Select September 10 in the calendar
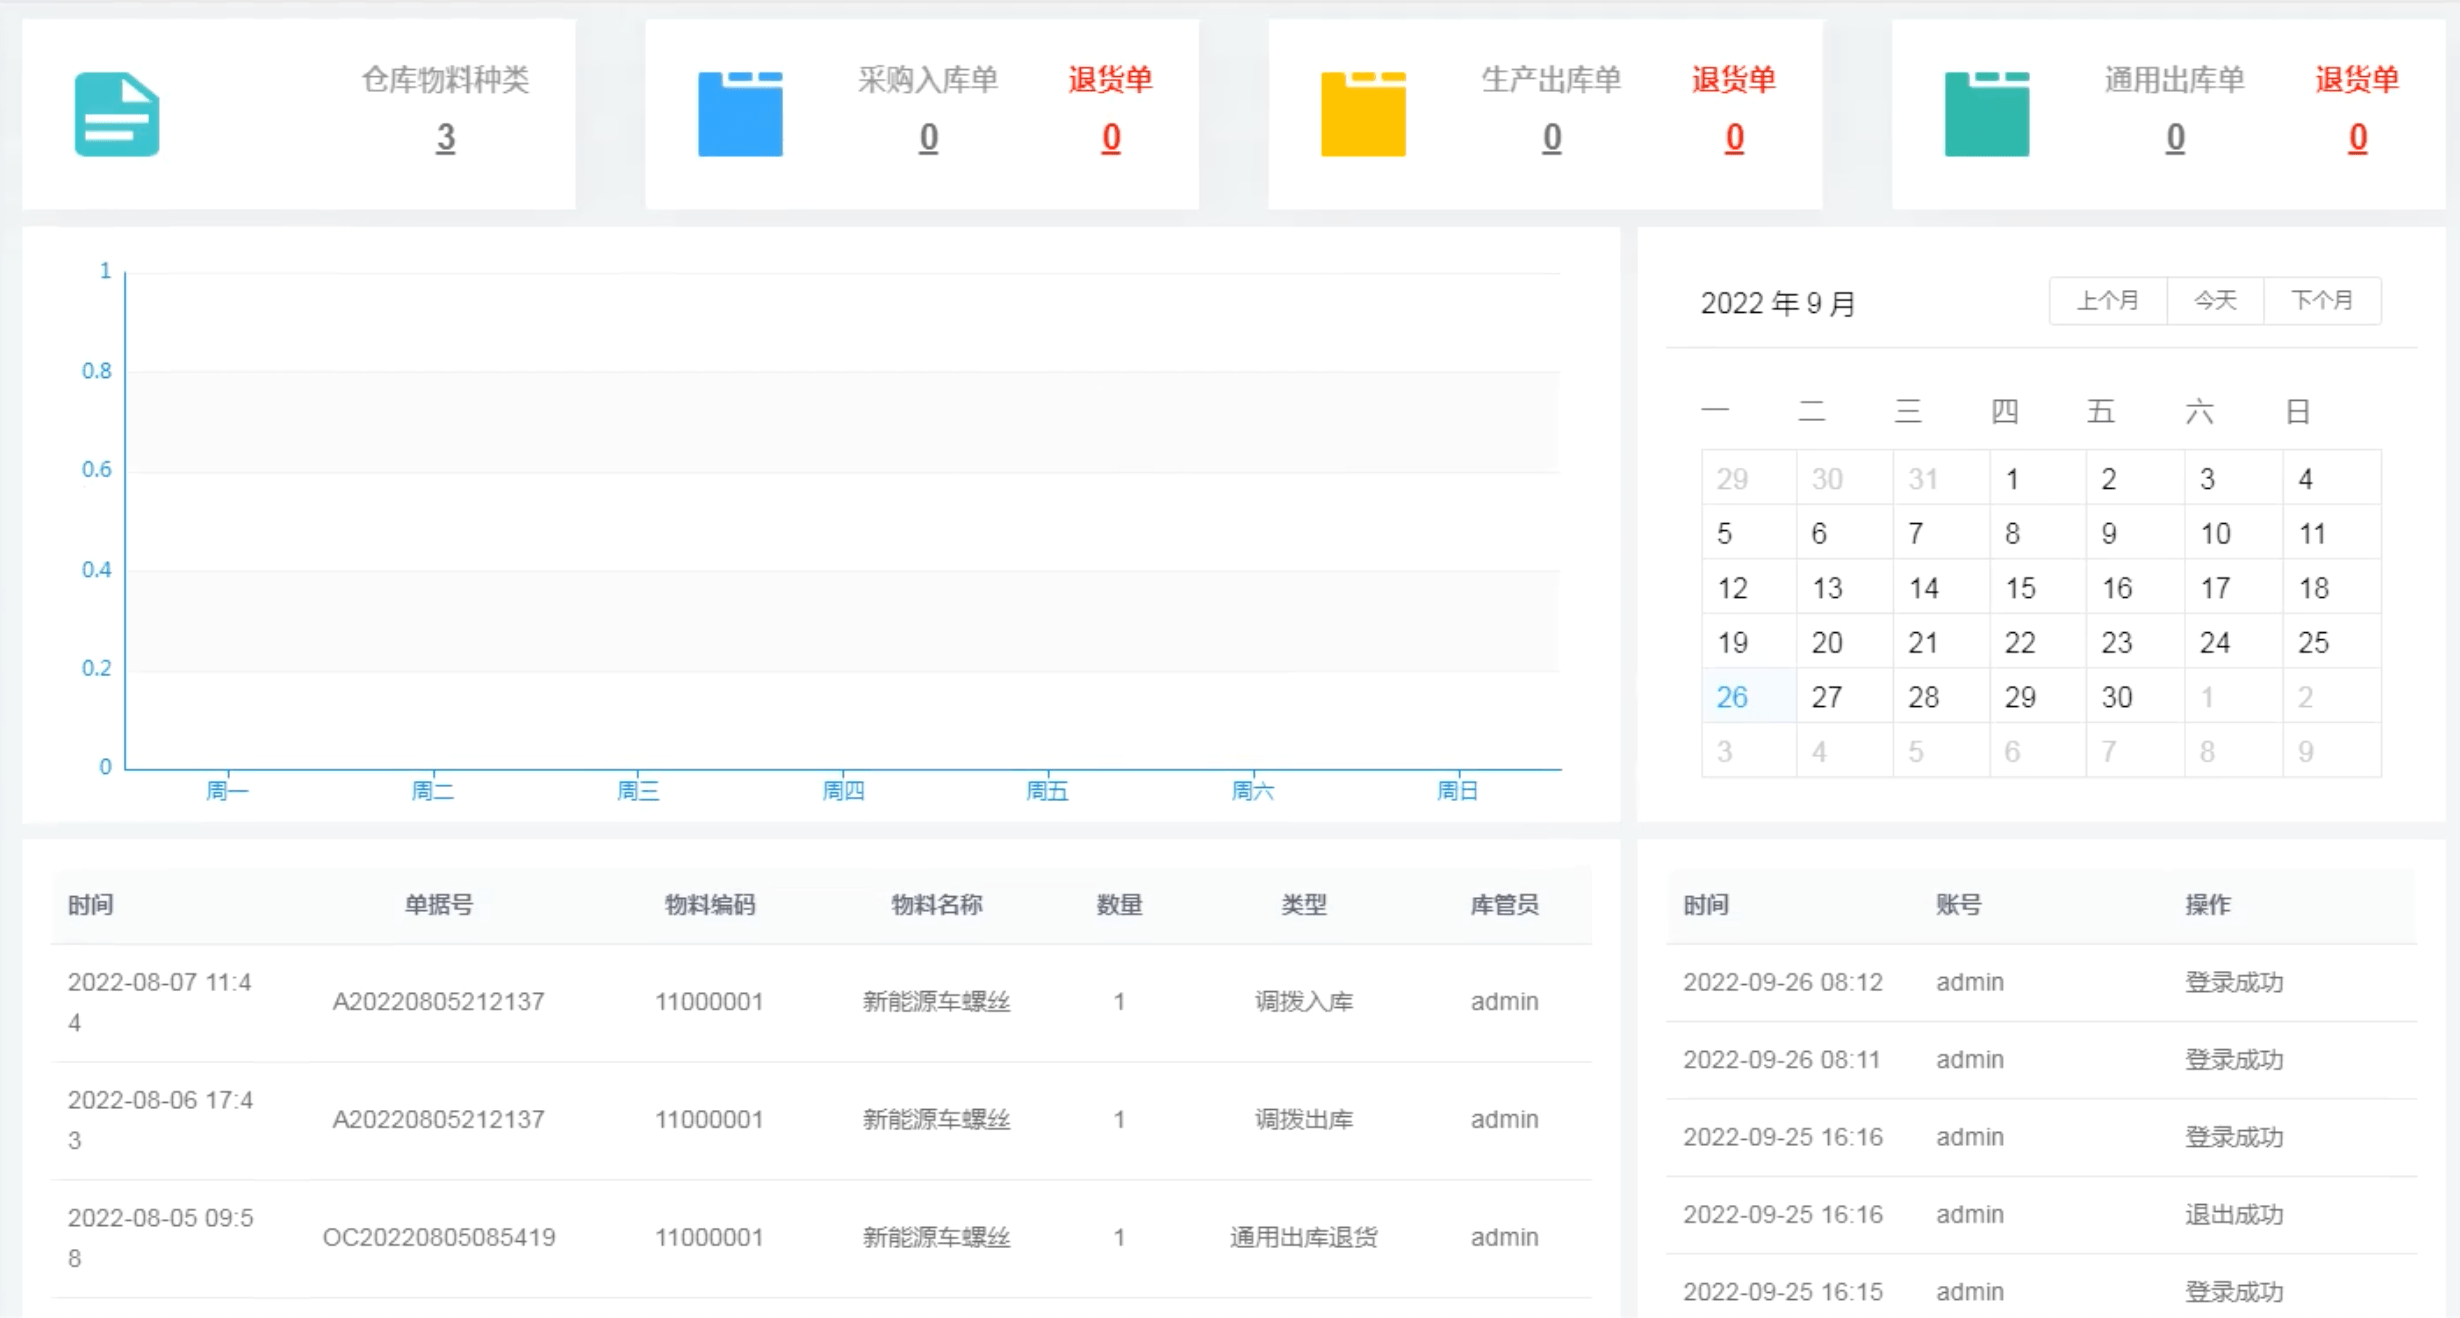 2232,533
